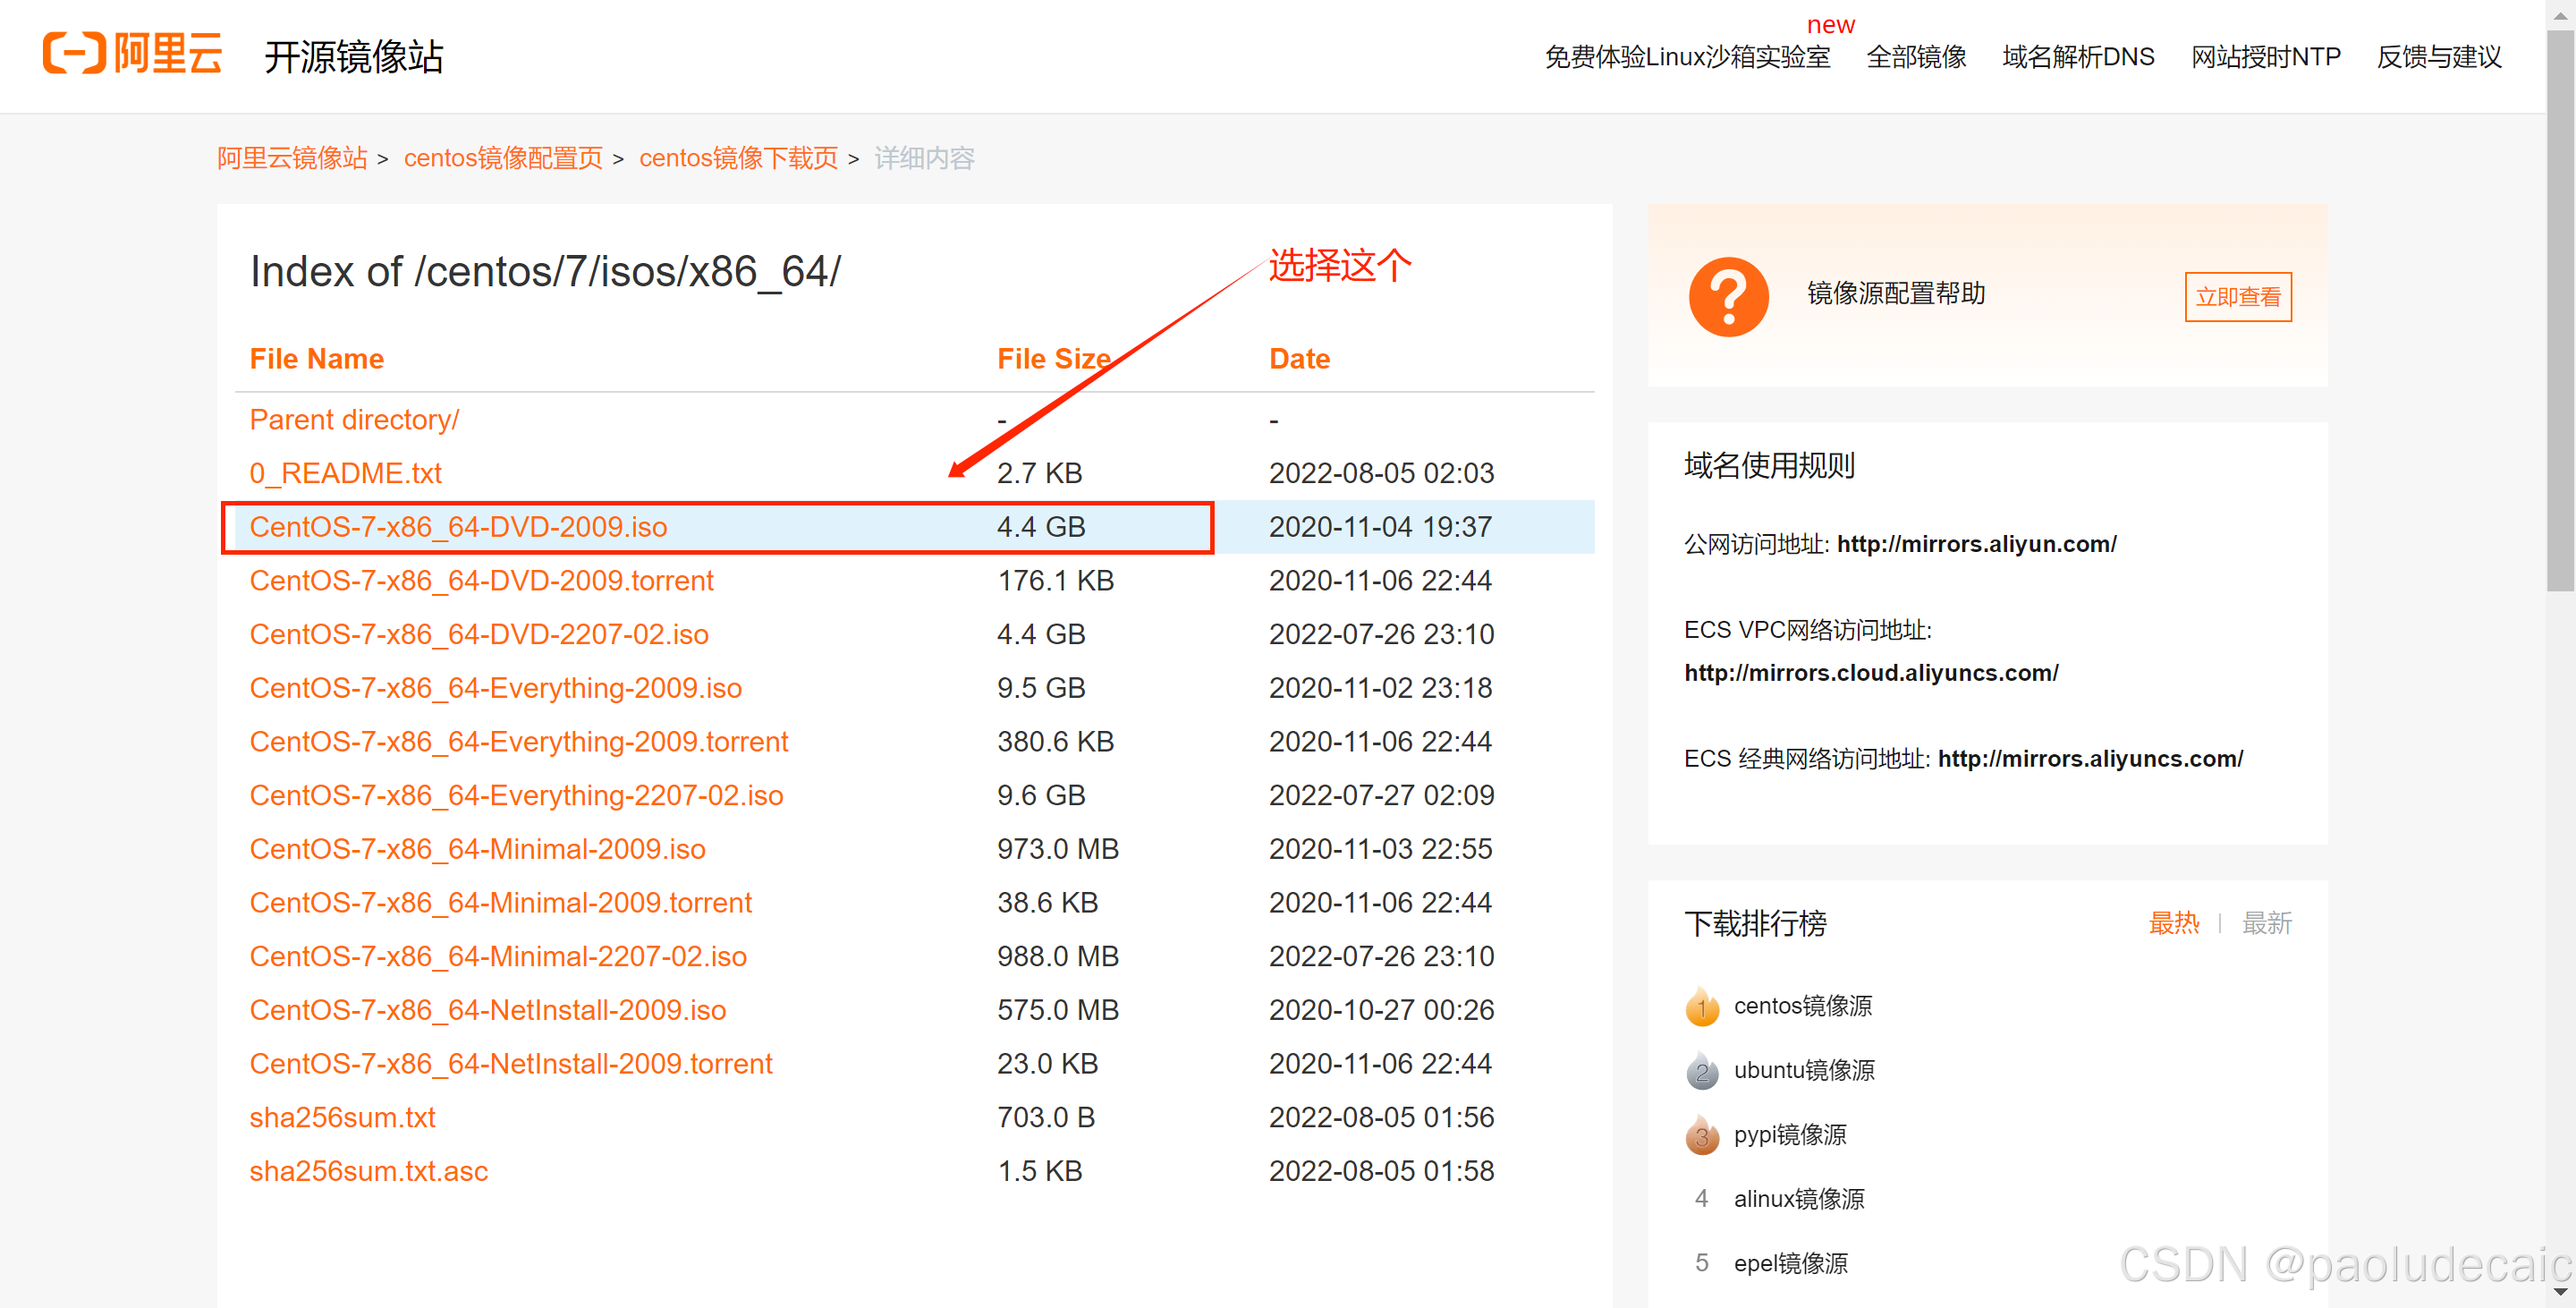Click the scrollbar down arrow

[x=2560, y=1293]
